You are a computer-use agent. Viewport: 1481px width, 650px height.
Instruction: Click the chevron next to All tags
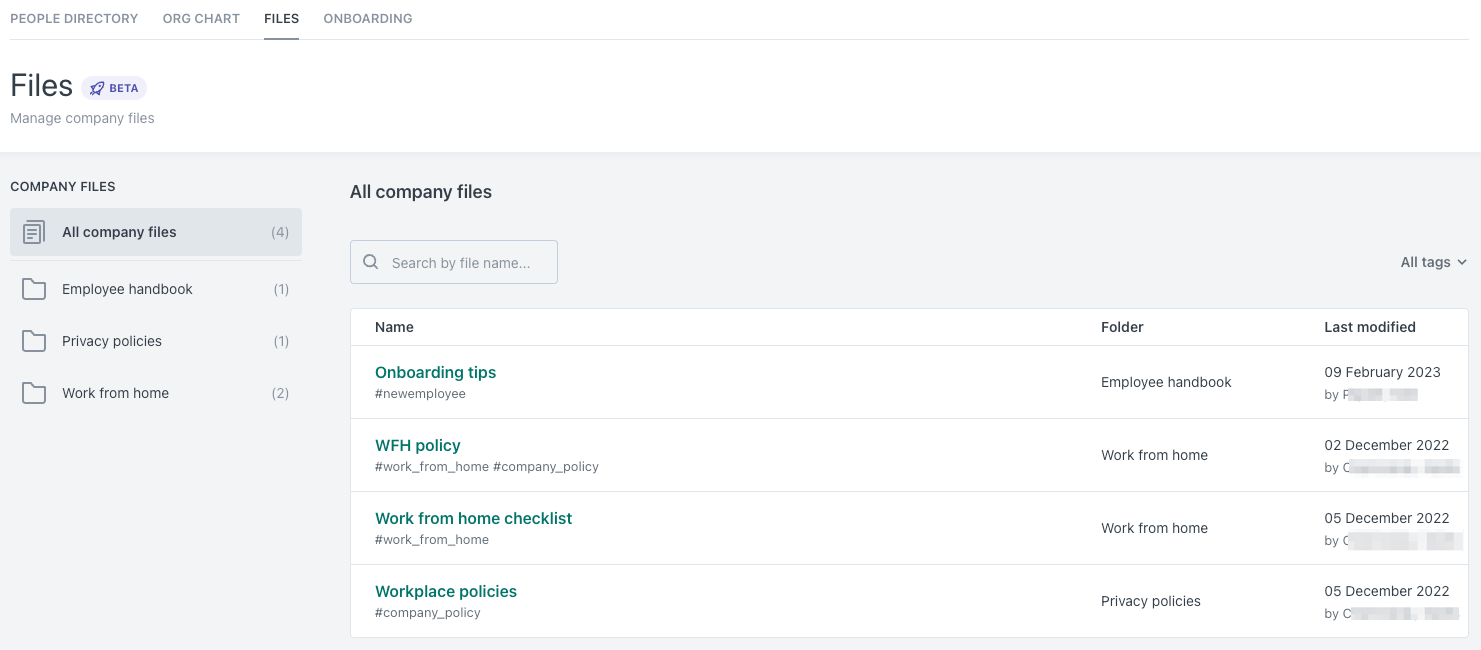pyautogui.click(x=1461, y=262)
